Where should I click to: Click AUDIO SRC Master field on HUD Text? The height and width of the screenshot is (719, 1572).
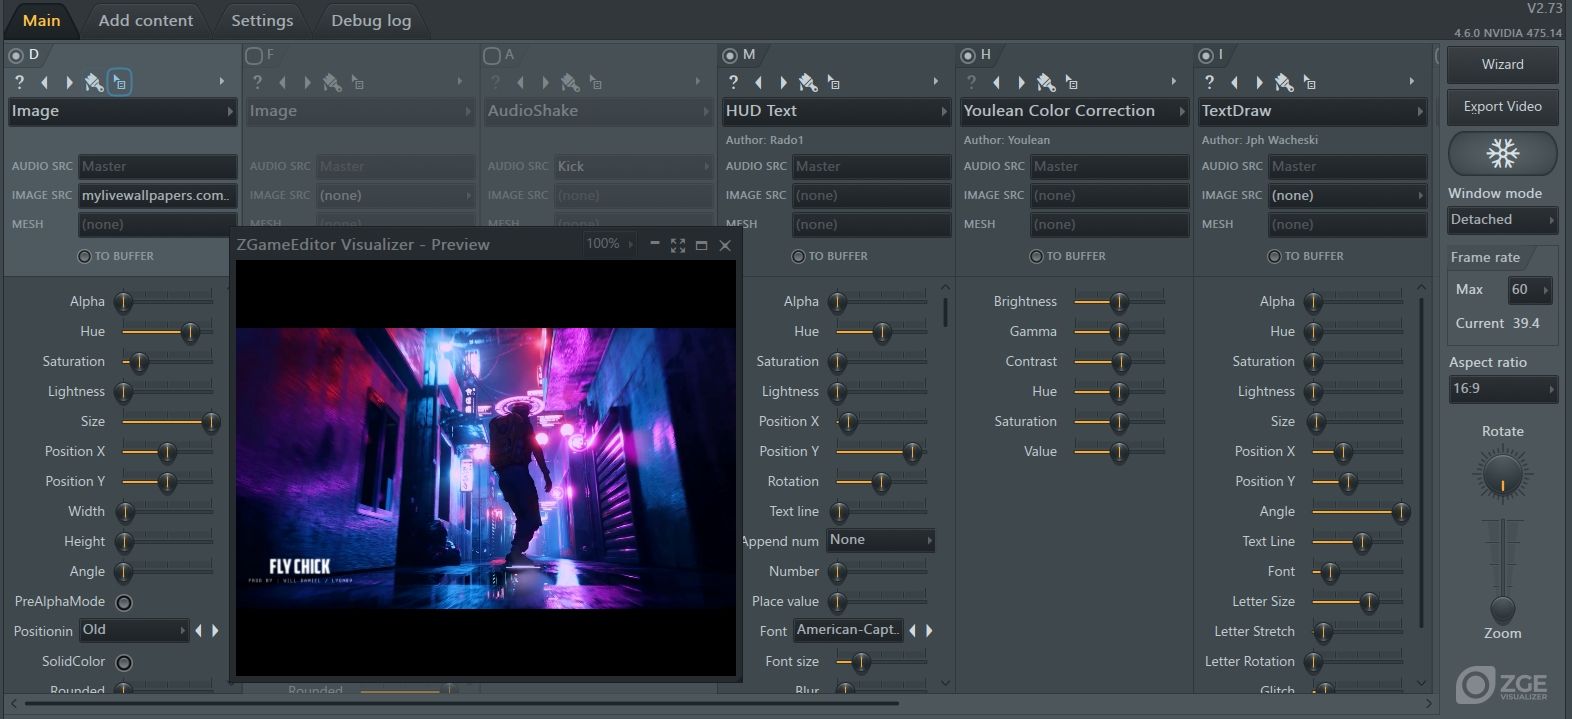pyautogui.click(x=872, y=167)
